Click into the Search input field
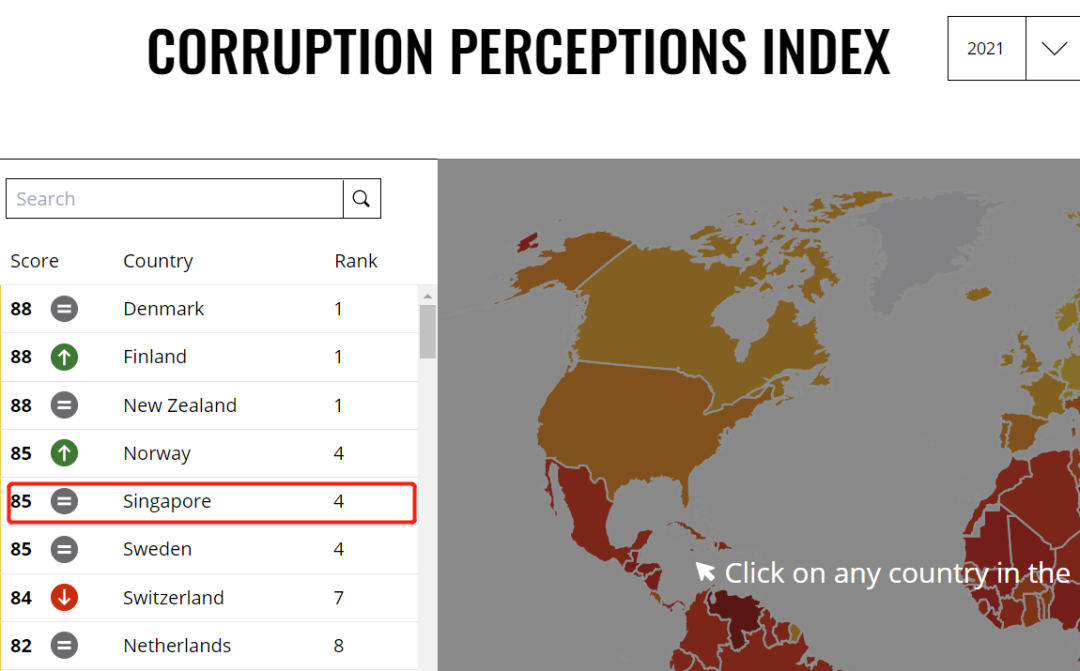 tap(174, 198)
